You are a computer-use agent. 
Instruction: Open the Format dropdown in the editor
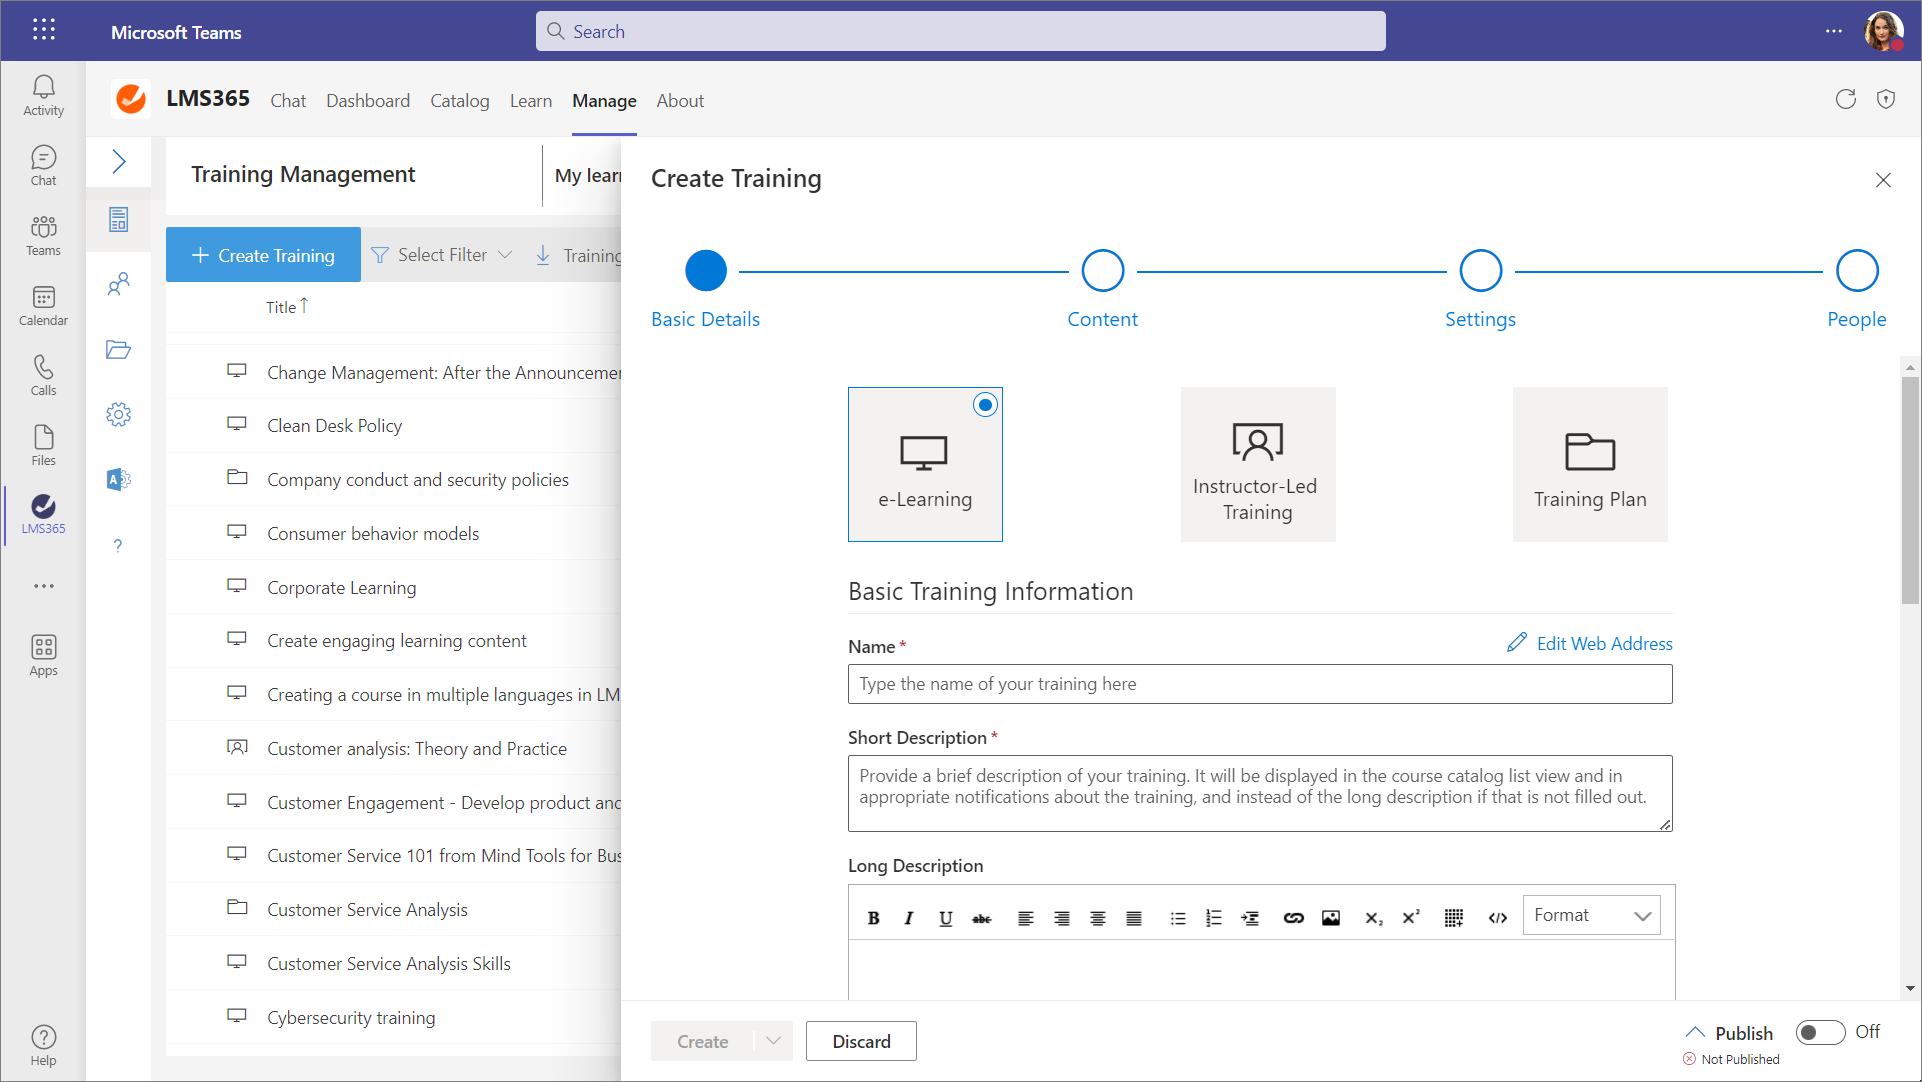point(1591,915)
